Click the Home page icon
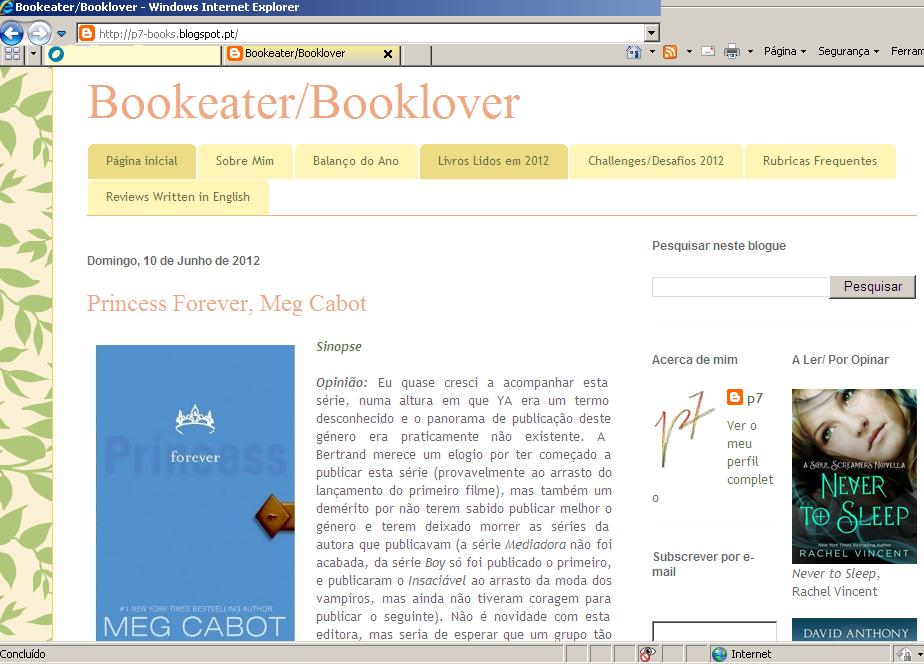The height and width of the screenshot is (664, 924). pos(634,52)
